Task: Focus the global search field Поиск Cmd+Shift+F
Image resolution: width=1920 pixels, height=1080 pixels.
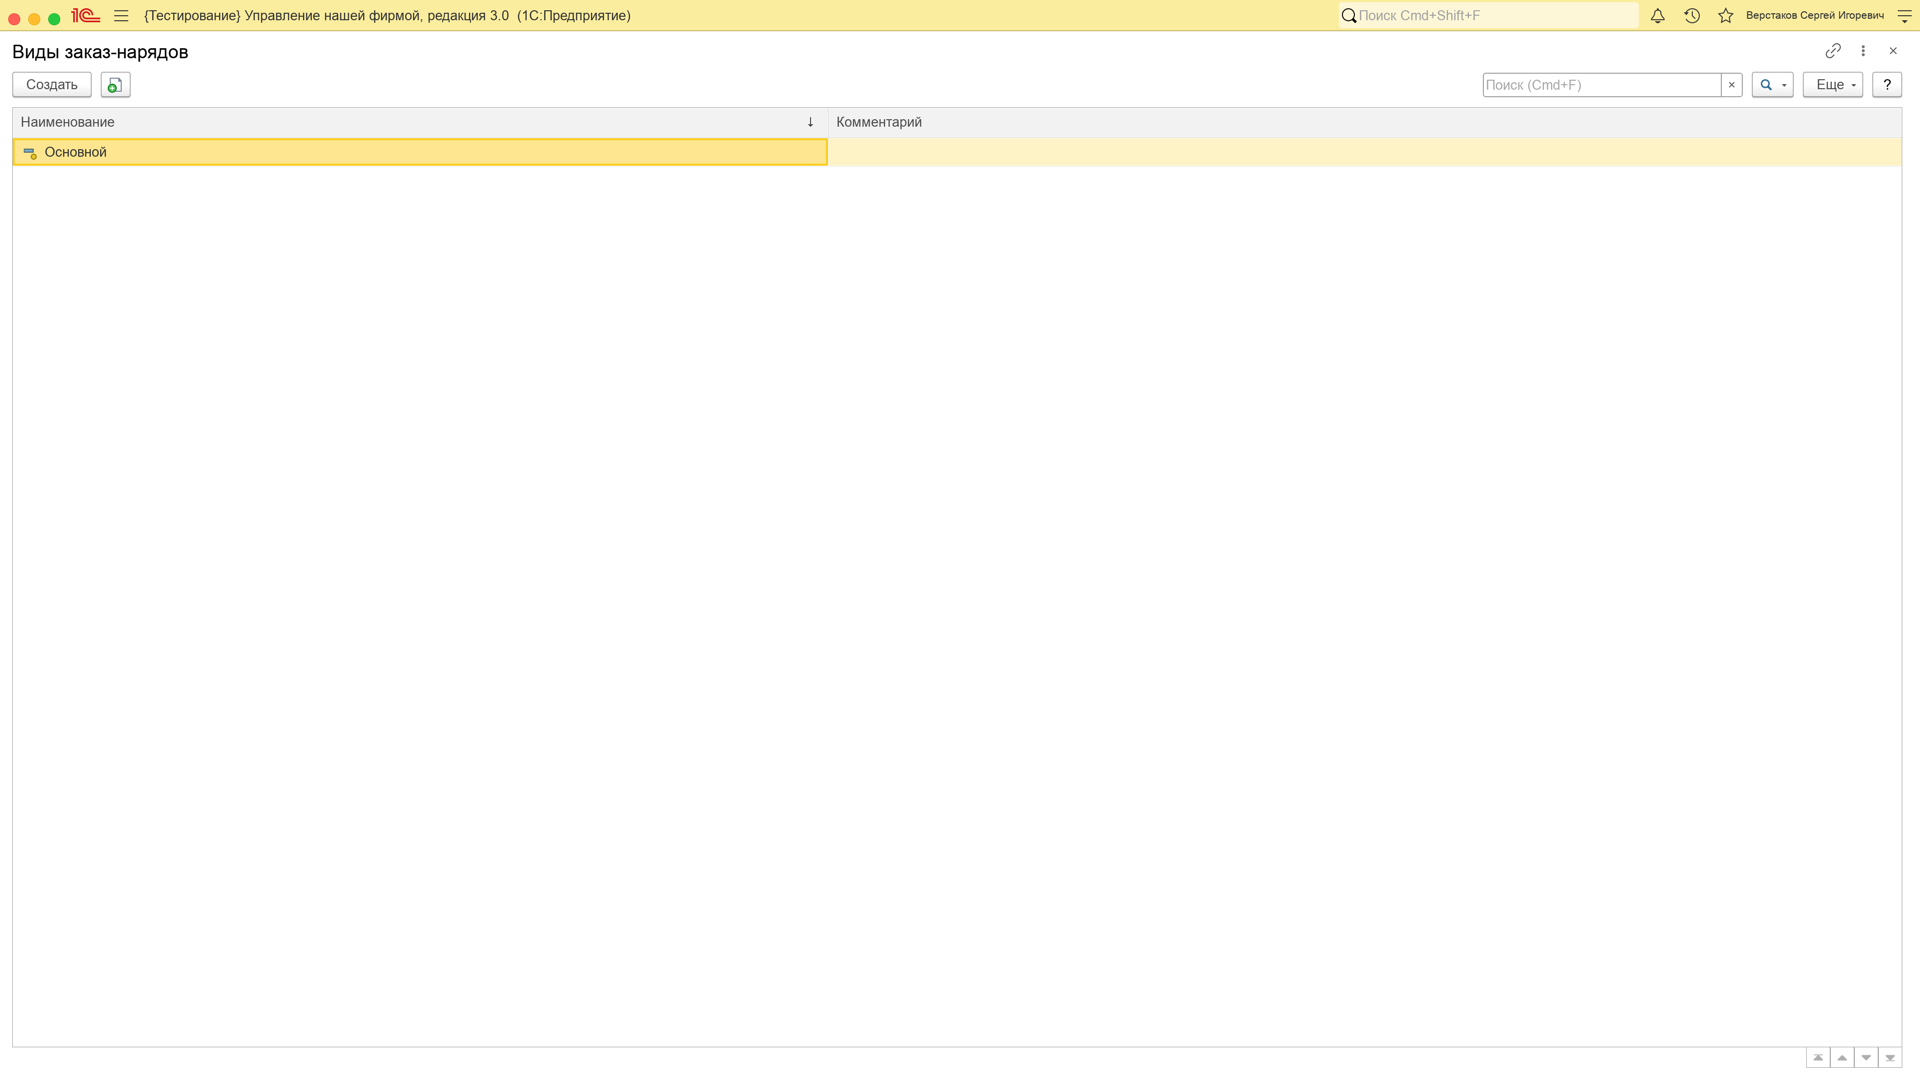Action: [x=1497, y=16]
